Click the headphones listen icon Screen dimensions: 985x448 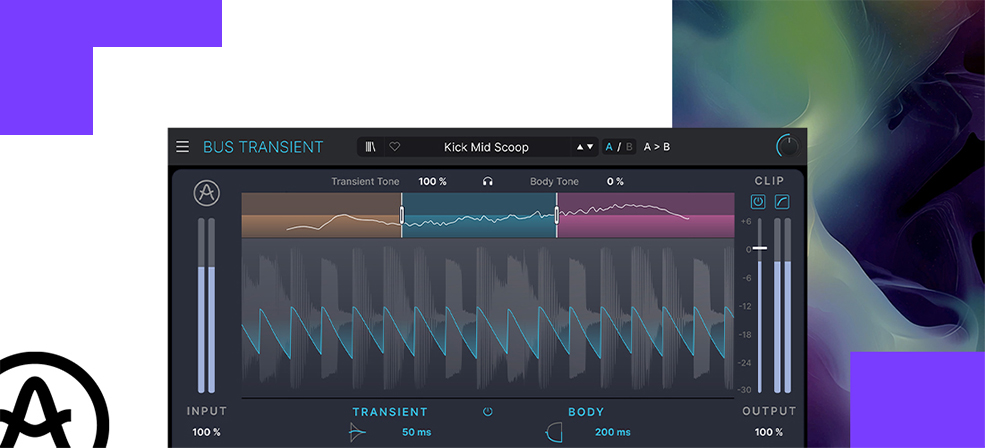coord(488,182)
